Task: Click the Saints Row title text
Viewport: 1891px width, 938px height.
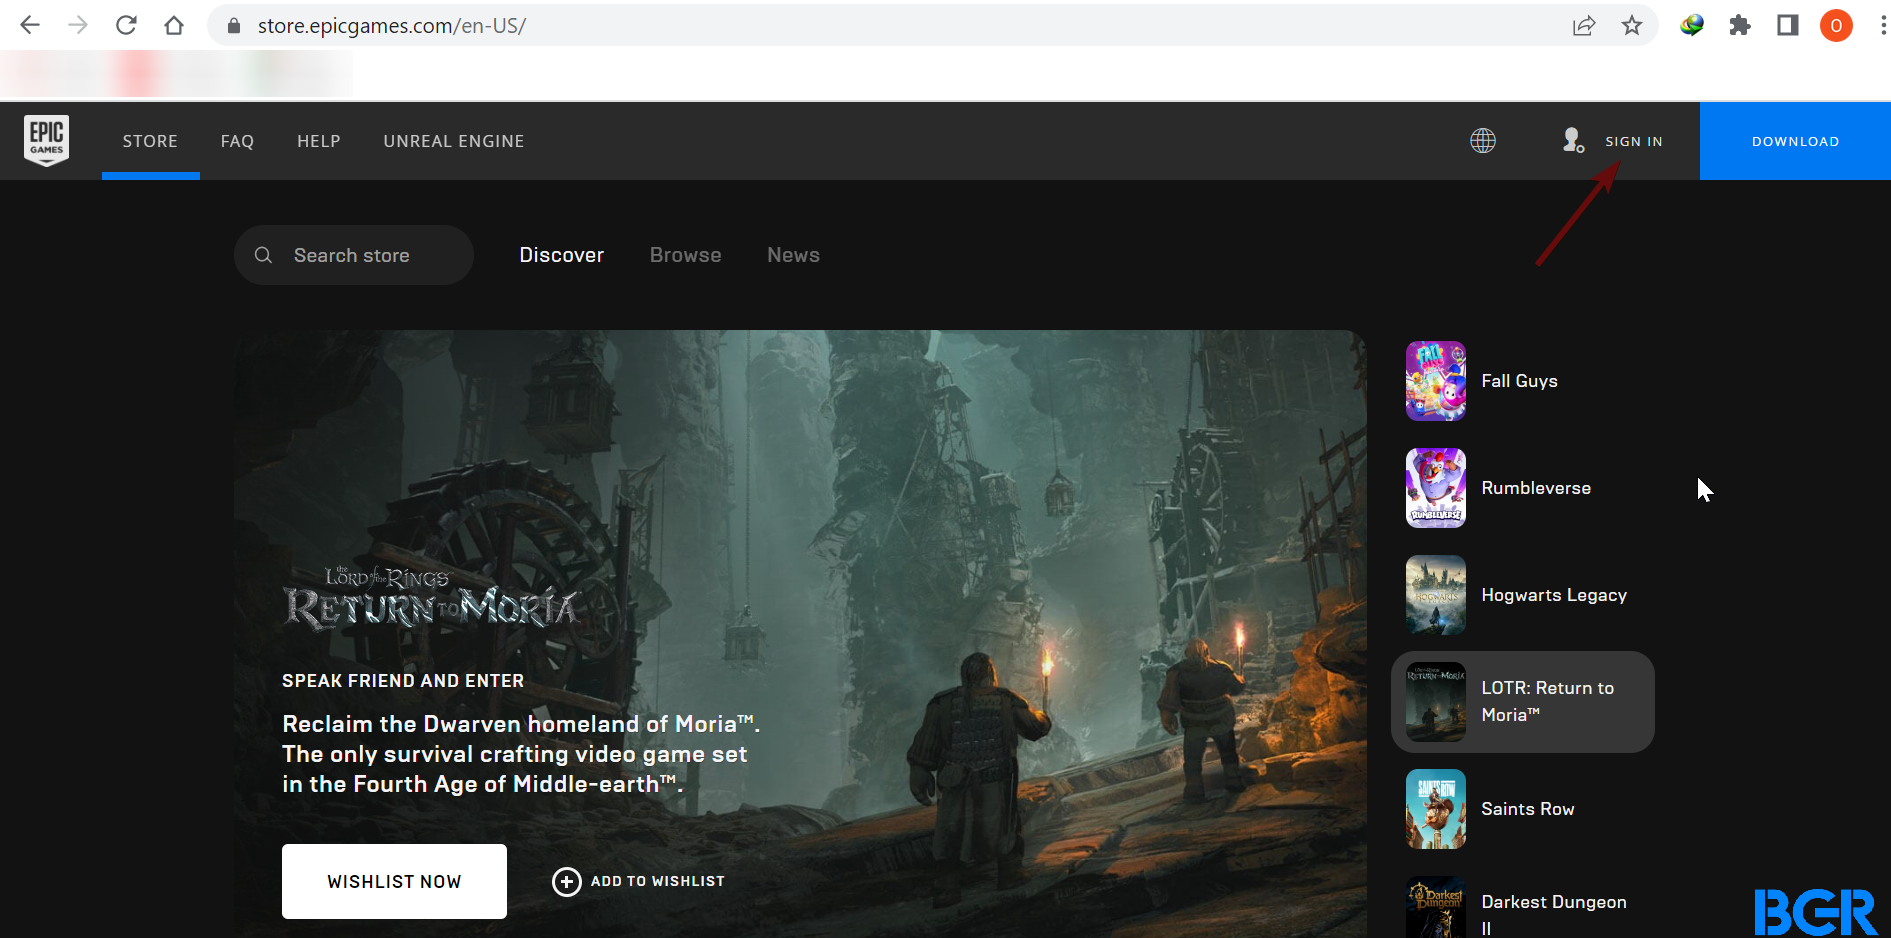Action: coord(1528,809)
